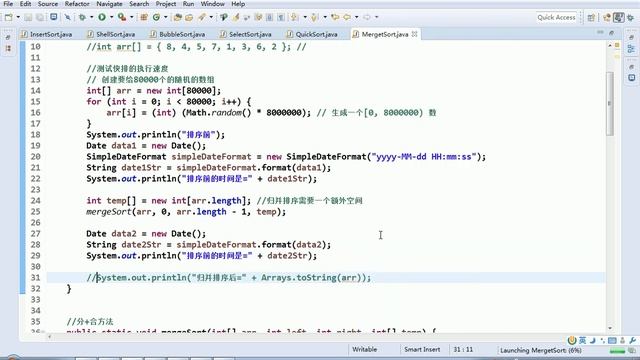Open the Edit menu
The image size is (640, 360).
(25, 4)
